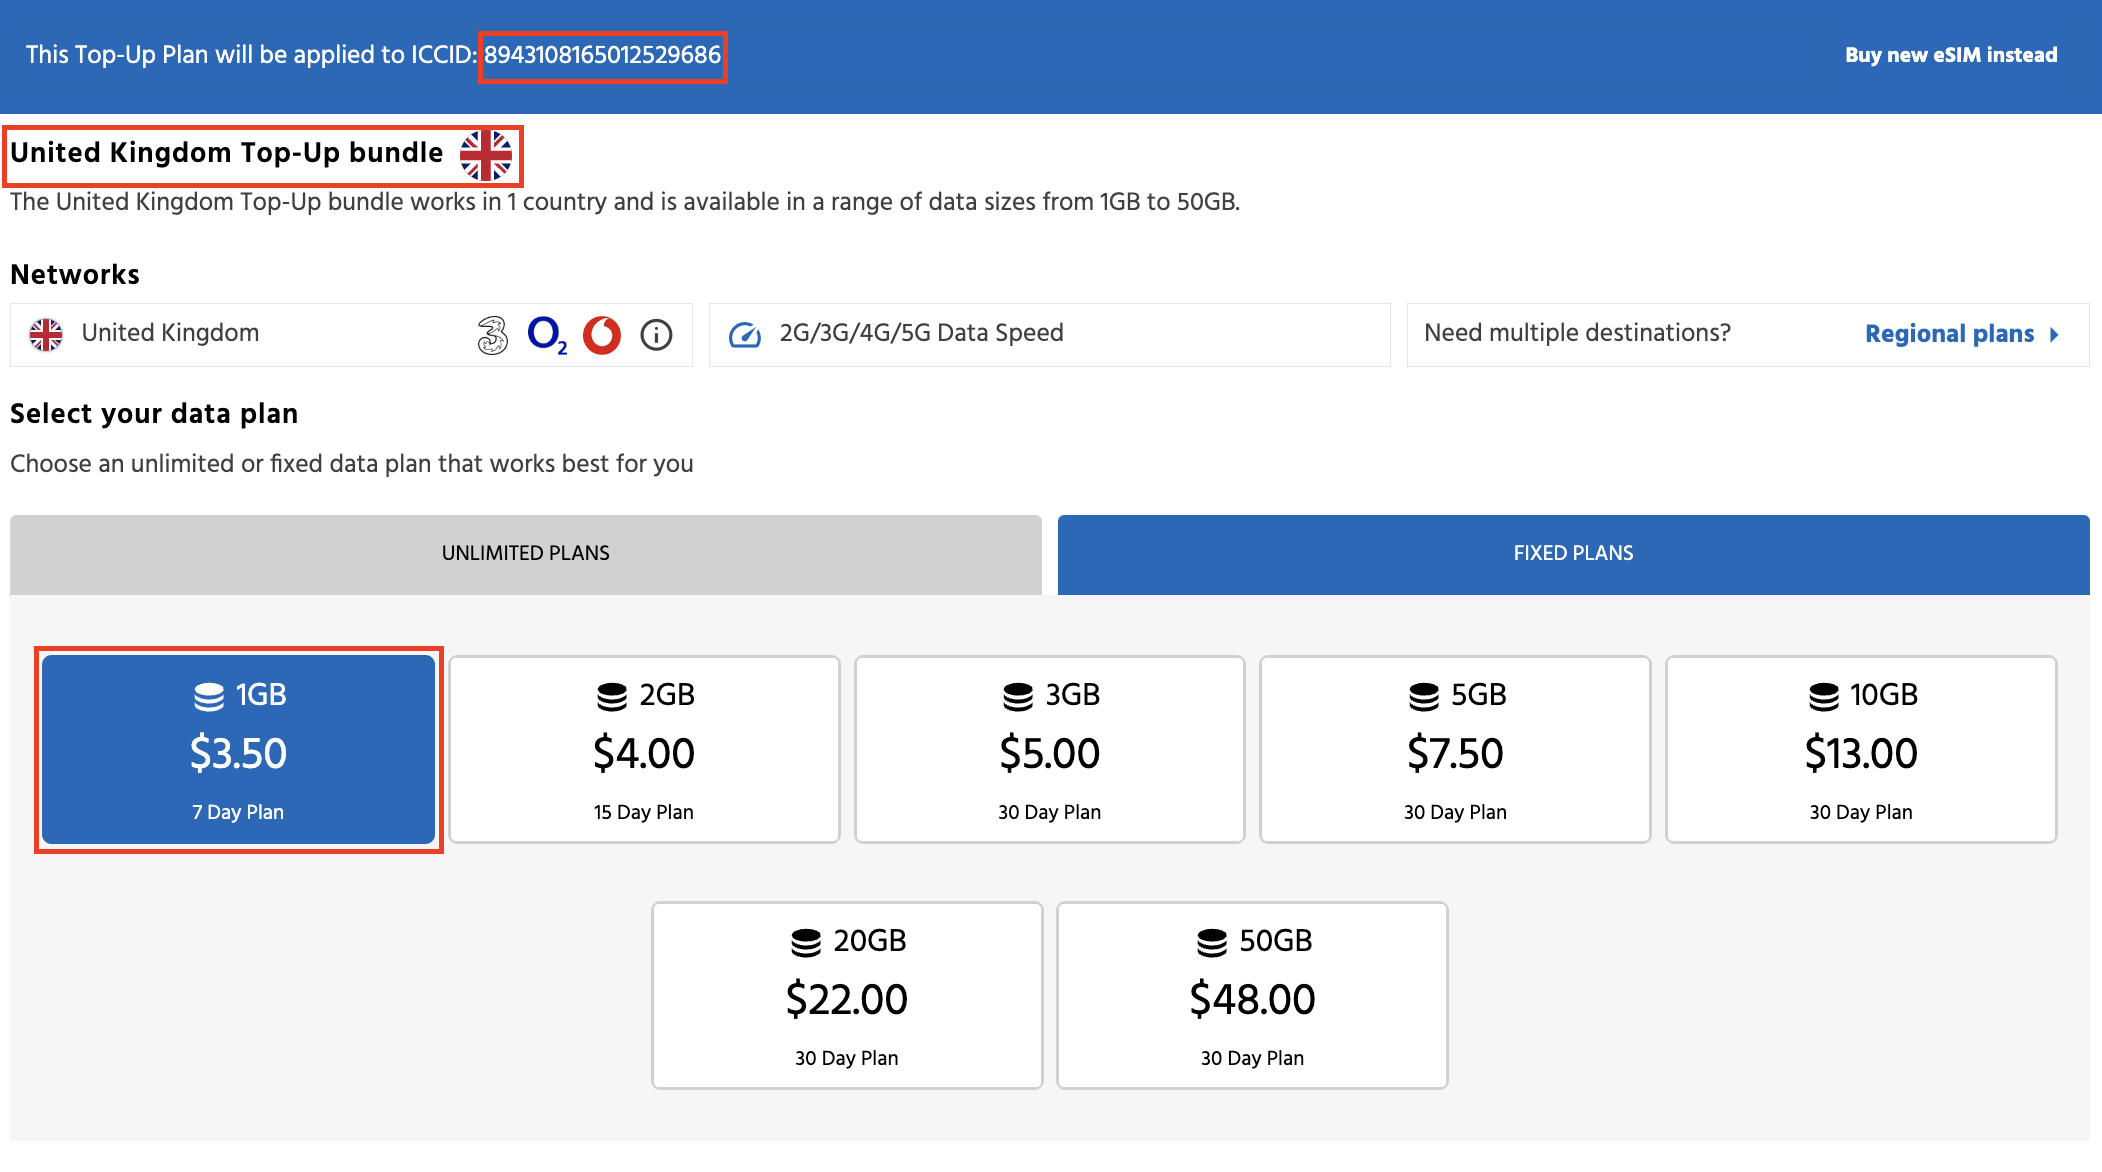Viewport: 2102px width, 1172px height.
Task: Click the data speed gauge icon
Action: pyautogui.click(x=745, y=334)
